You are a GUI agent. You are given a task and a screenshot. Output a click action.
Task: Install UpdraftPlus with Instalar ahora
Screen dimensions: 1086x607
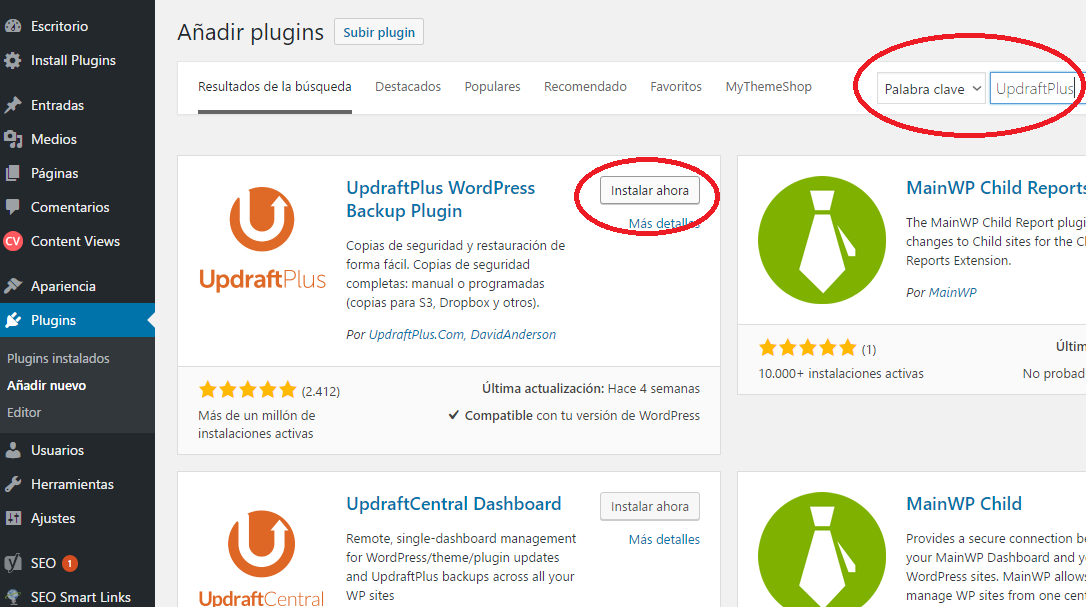[x=650, y=191]
